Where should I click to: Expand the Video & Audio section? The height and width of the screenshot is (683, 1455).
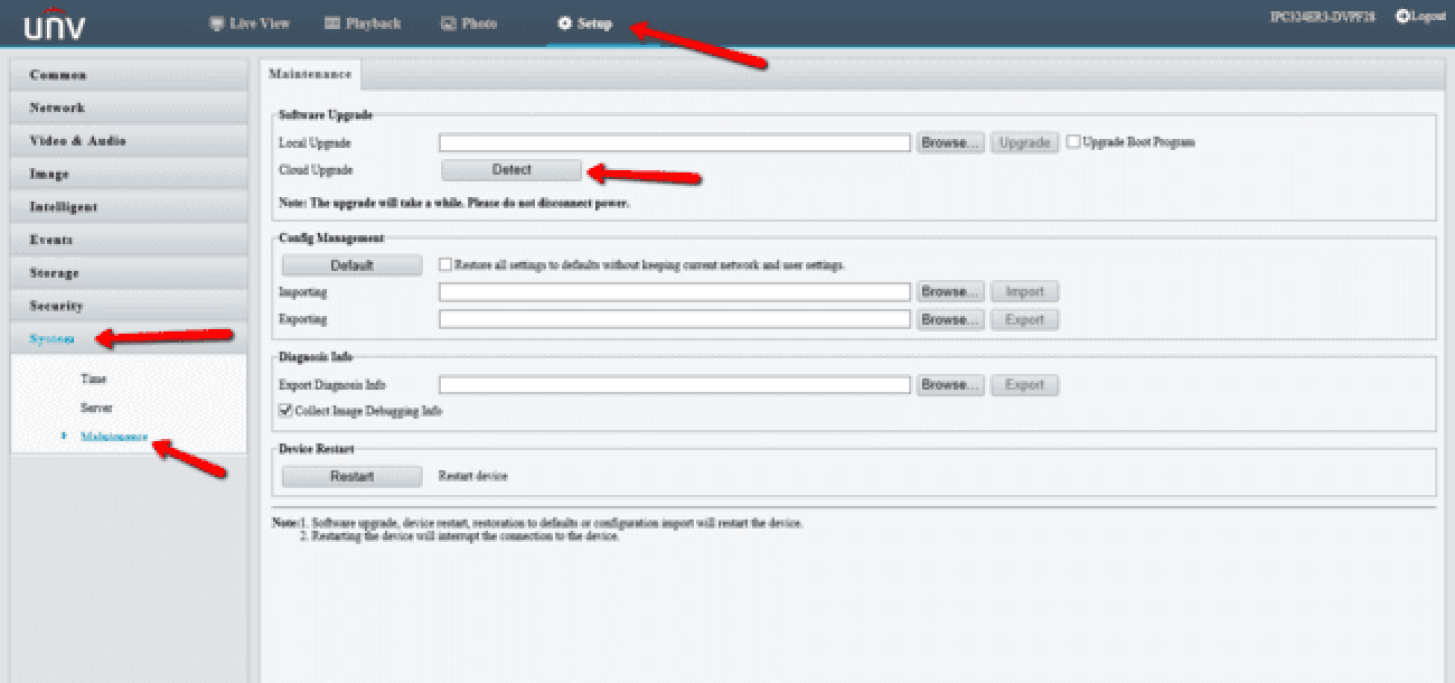[128, 141]
